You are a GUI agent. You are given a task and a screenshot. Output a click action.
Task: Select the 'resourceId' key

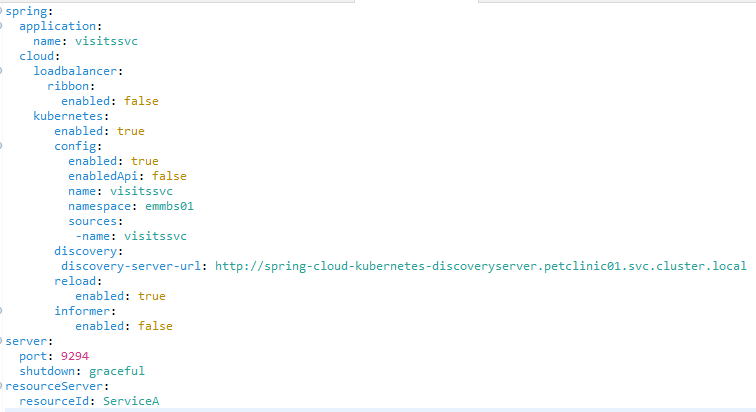click(54, 401)
